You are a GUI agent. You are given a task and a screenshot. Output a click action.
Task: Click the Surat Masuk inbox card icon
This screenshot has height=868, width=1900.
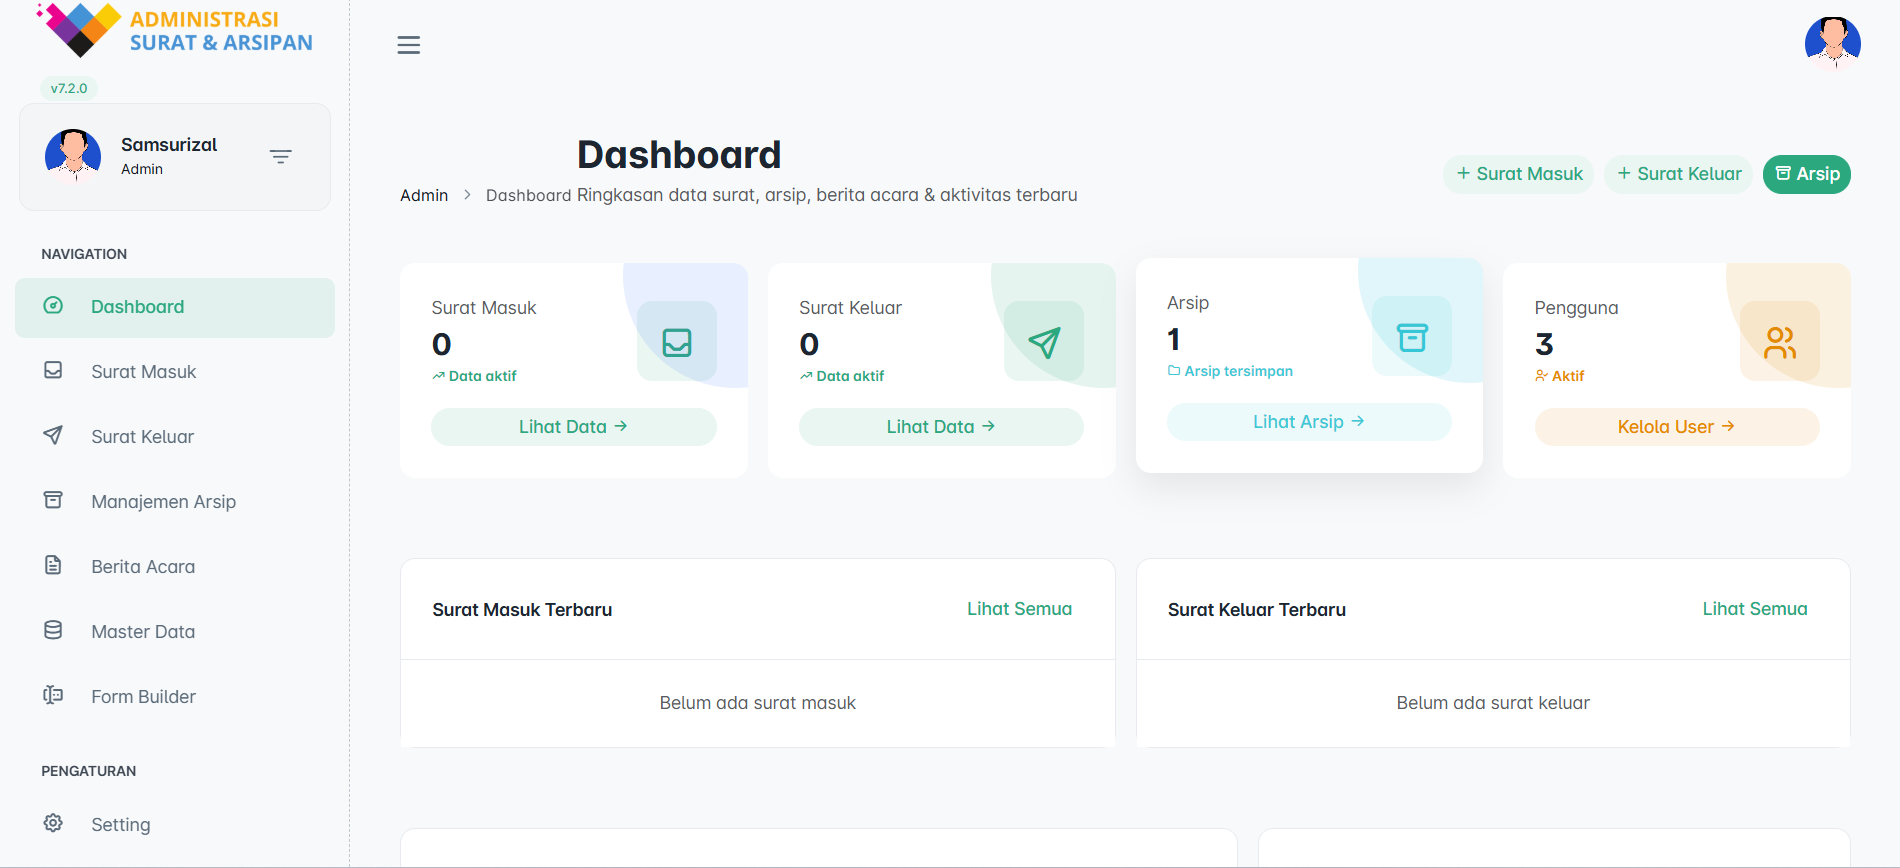pyautogui.click(x=677, y=342)
